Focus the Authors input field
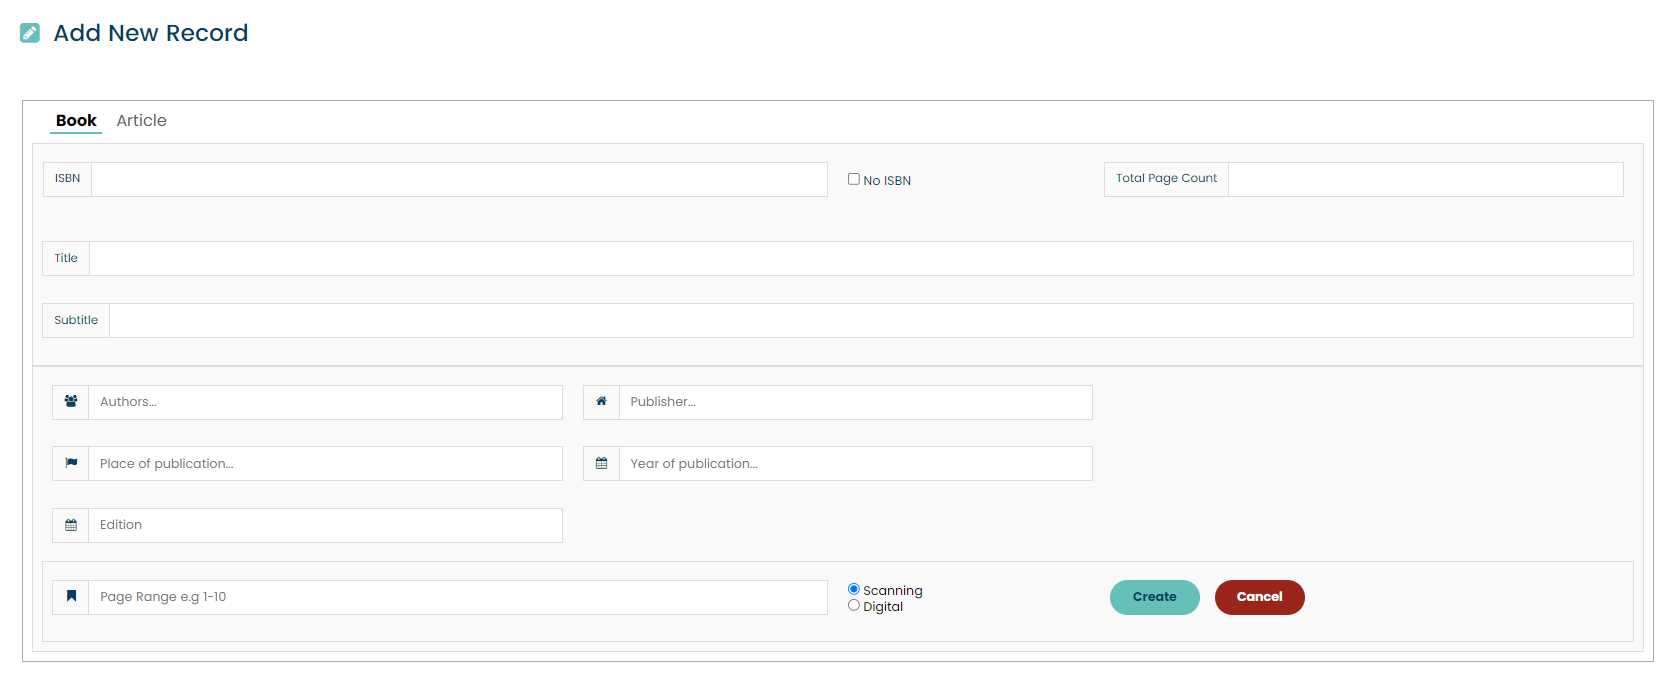The image size is (1677, 694). pos(325,402)
